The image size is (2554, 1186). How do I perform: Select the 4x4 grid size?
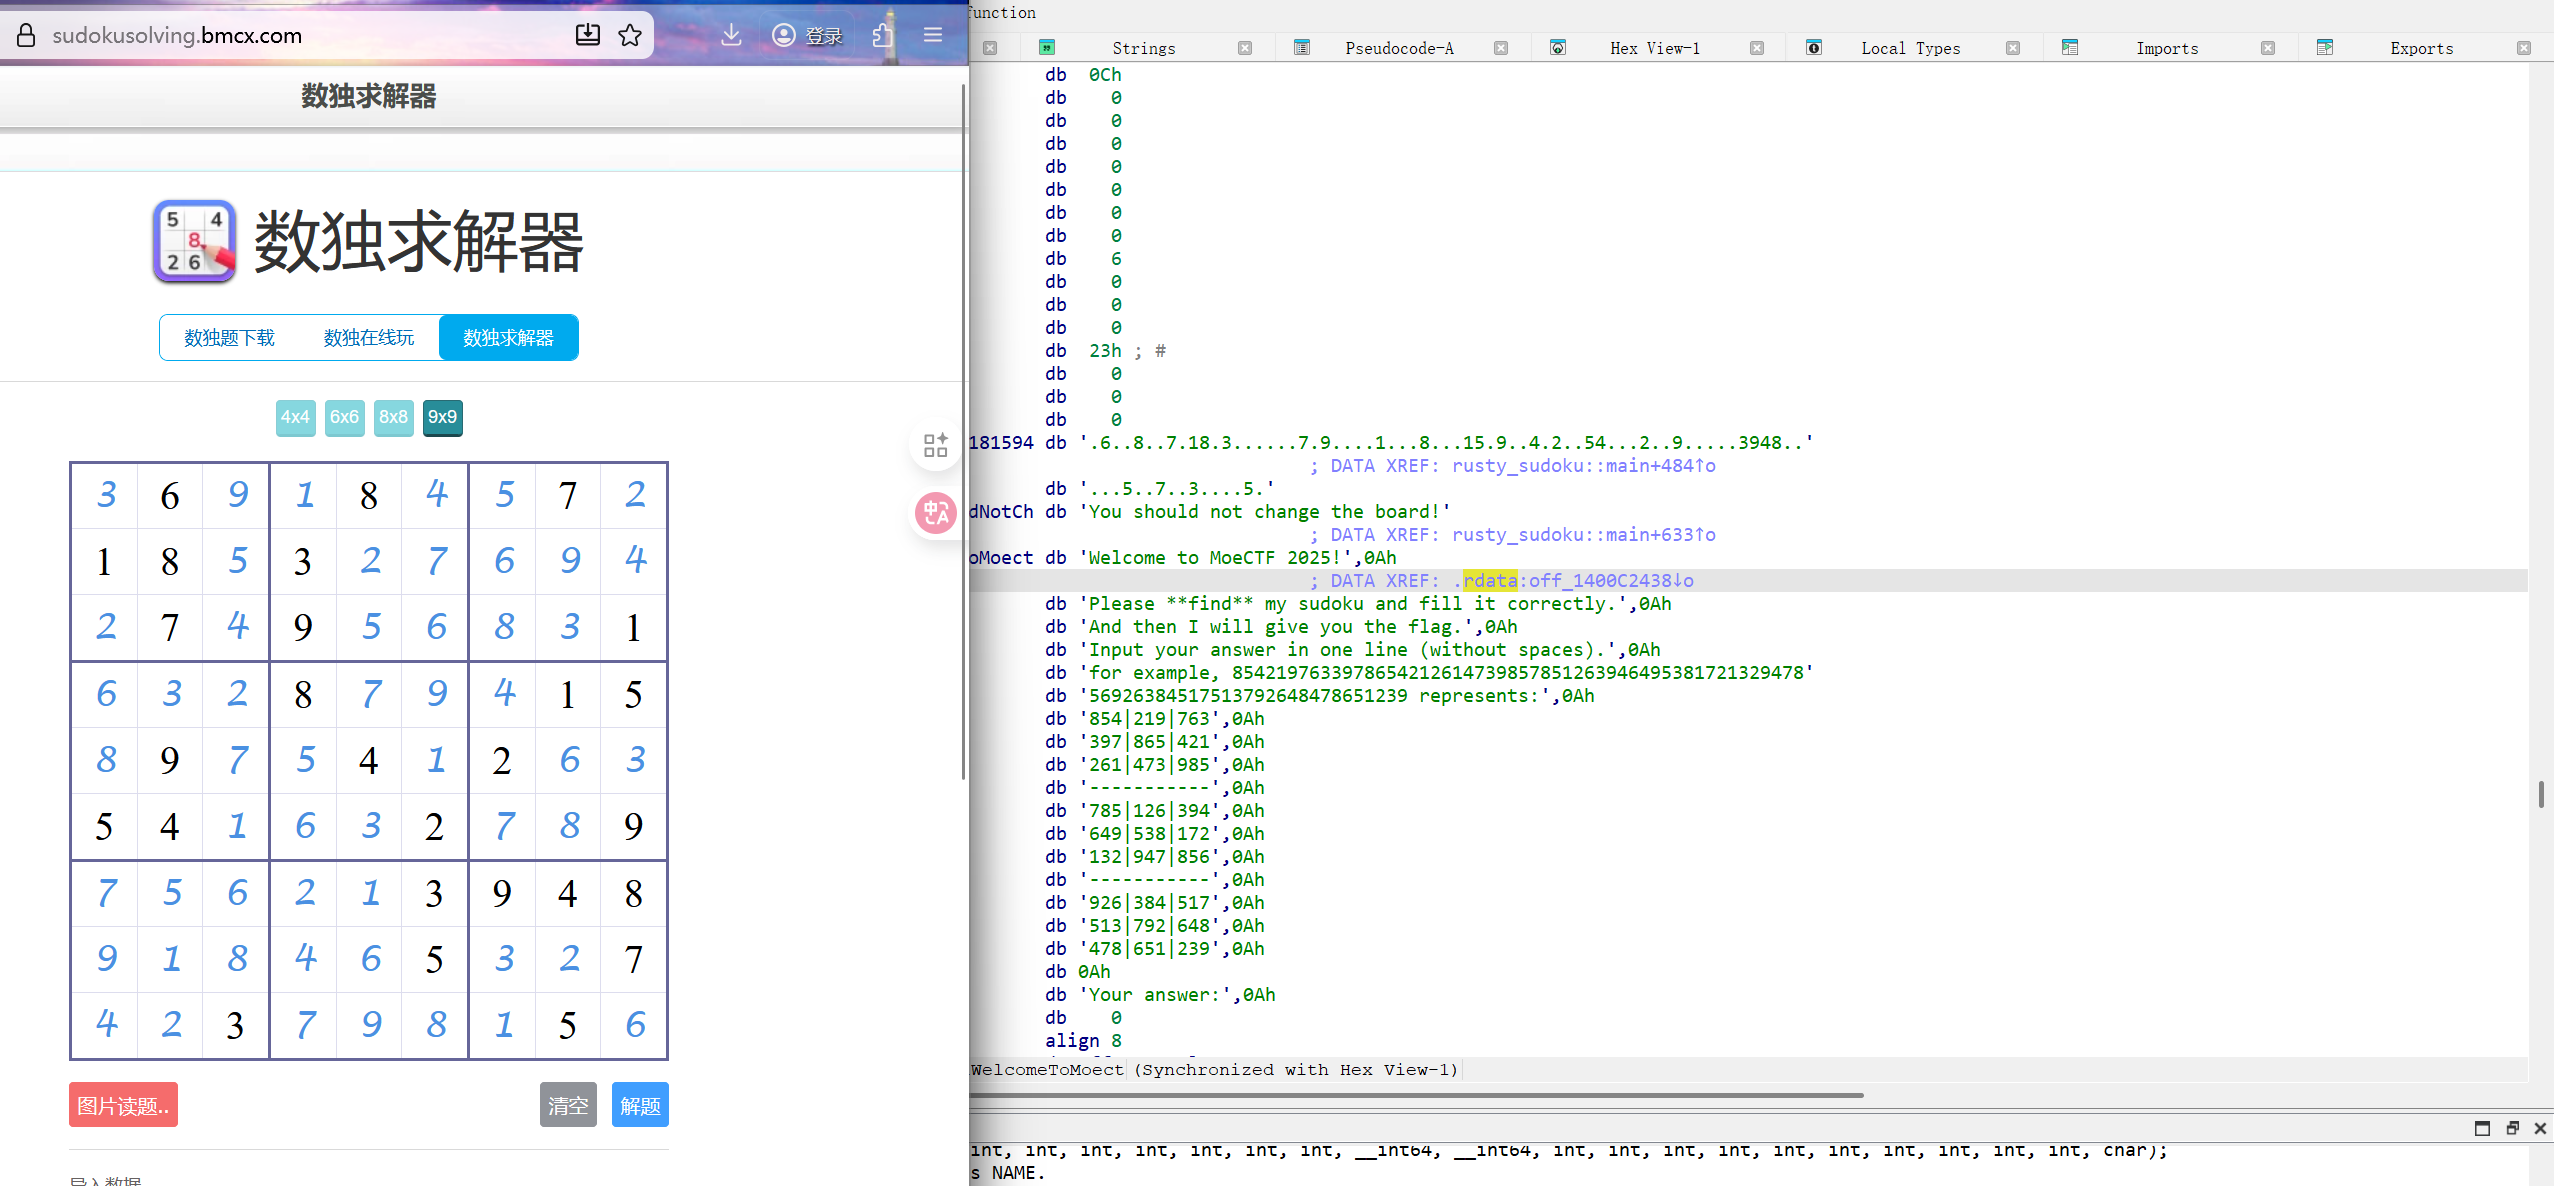tap(295, 417)
